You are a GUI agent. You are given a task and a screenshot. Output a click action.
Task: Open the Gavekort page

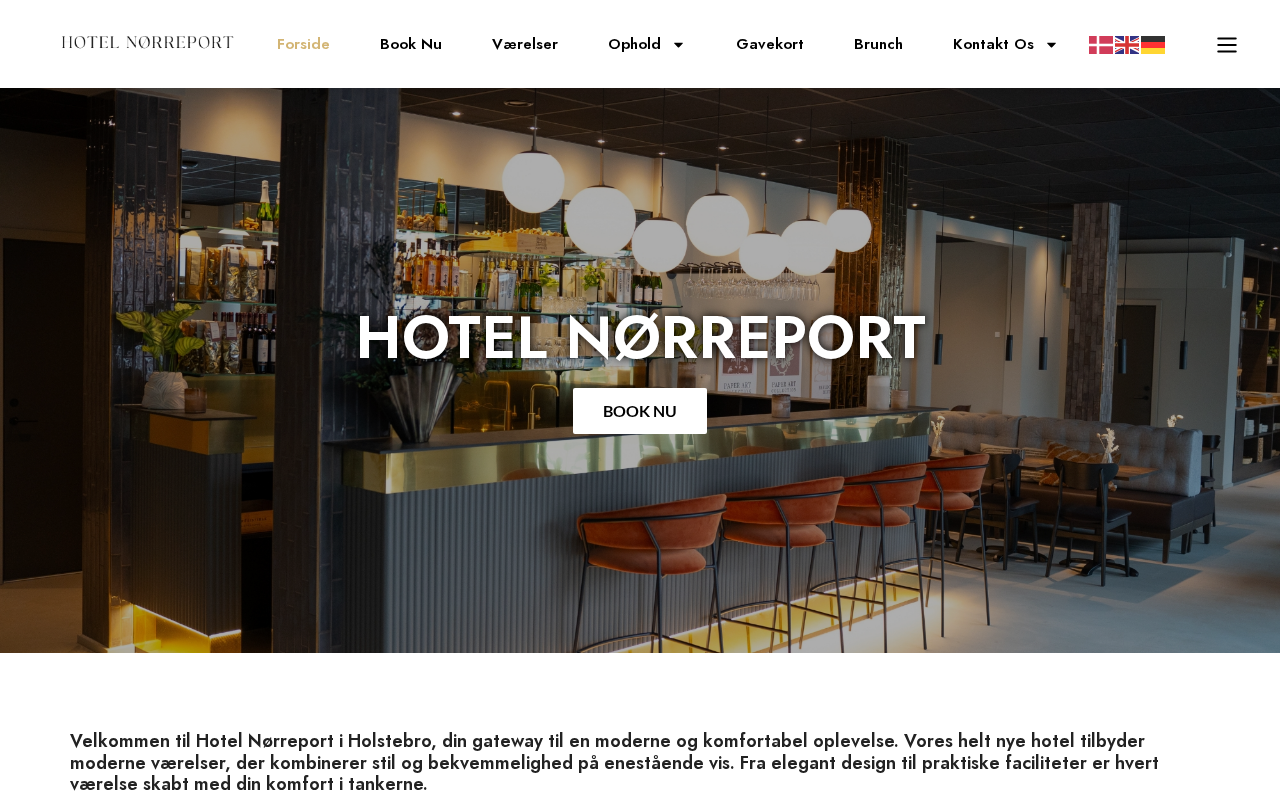770,44
